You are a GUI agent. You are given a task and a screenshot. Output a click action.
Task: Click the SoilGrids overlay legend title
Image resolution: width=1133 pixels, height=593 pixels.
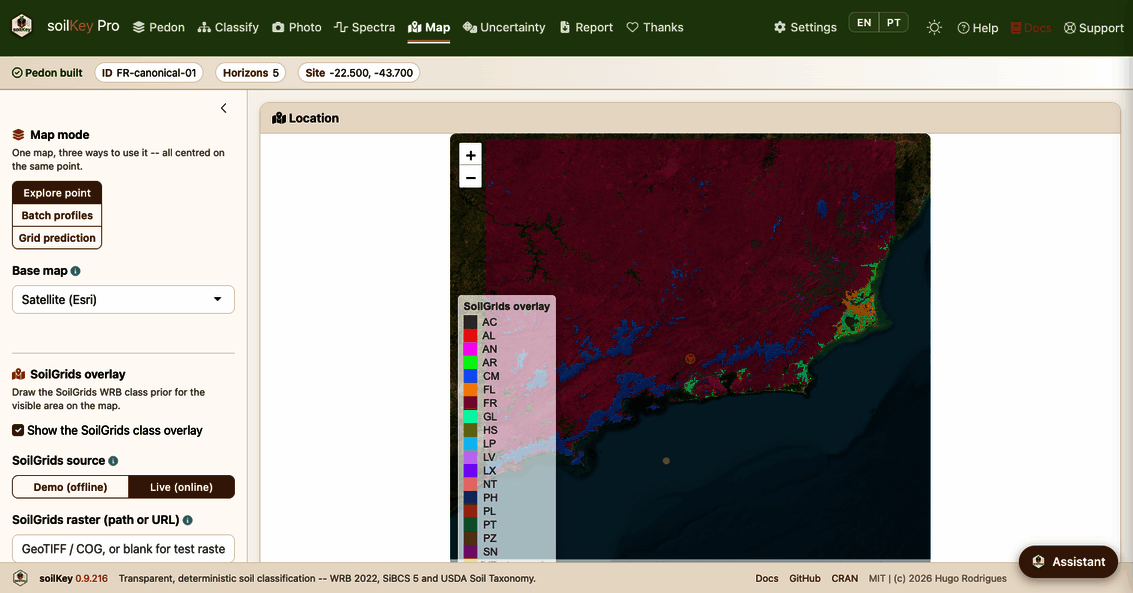(507, 306)
